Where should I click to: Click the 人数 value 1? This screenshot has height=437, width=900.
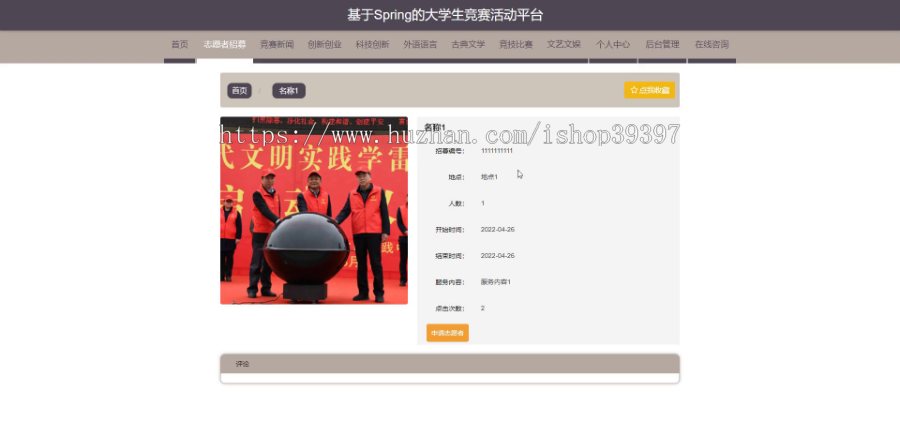[x=483, y=203]
